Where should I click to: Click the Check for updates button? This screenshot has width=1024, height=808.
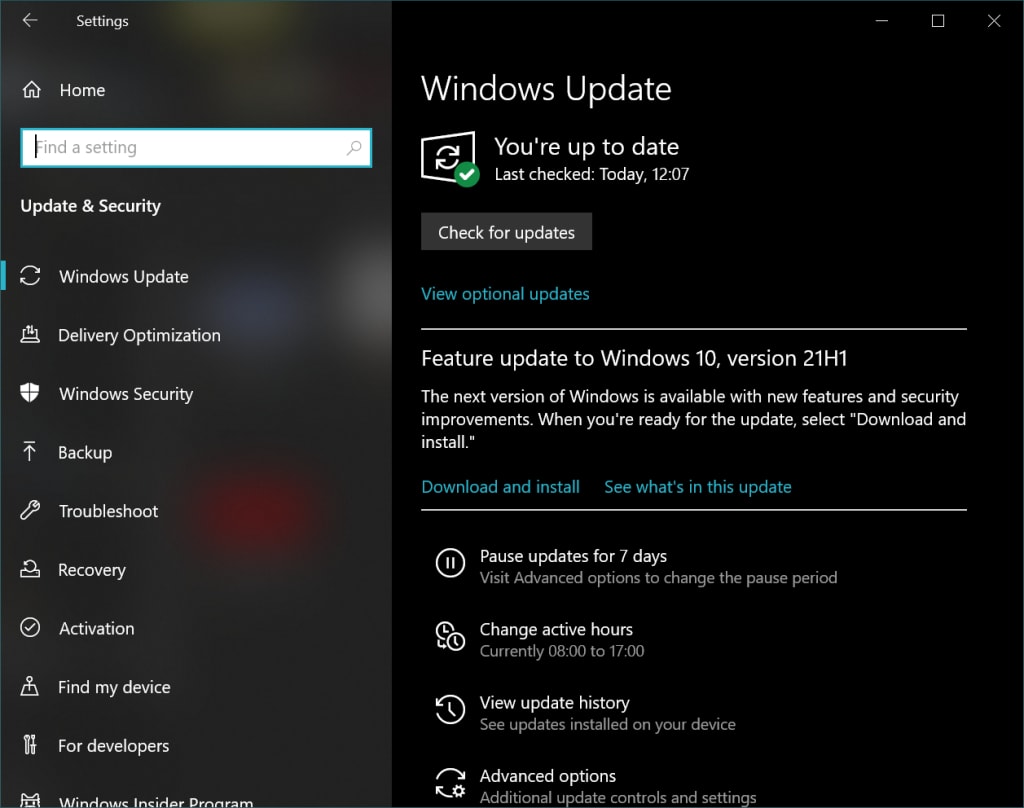coord(506,232)
